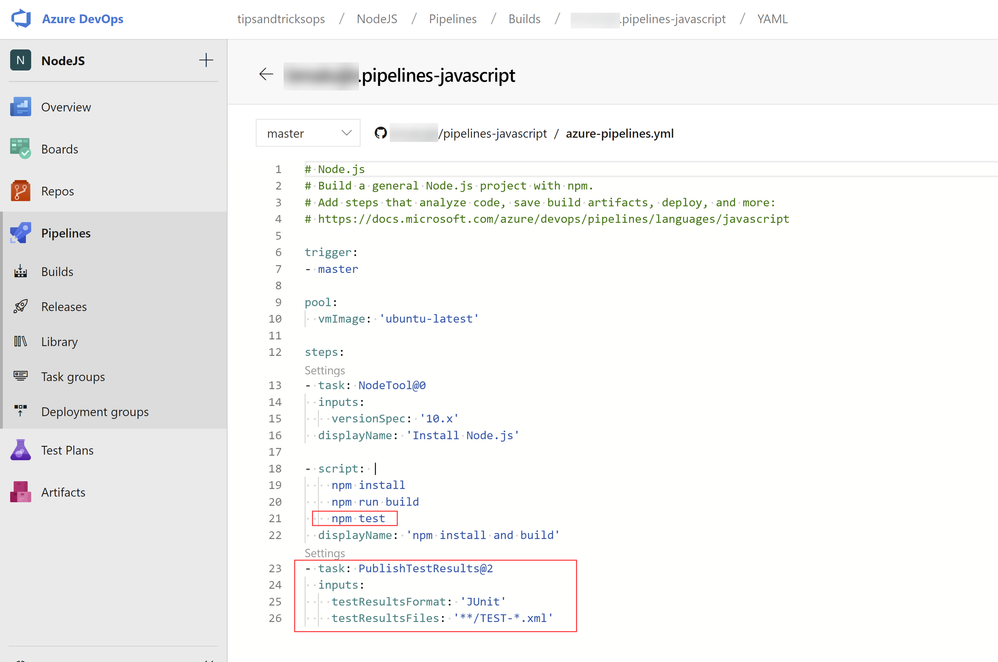
Task: Click the 'pool:' line
Action: pyautogui.click(x=321, y=302)
